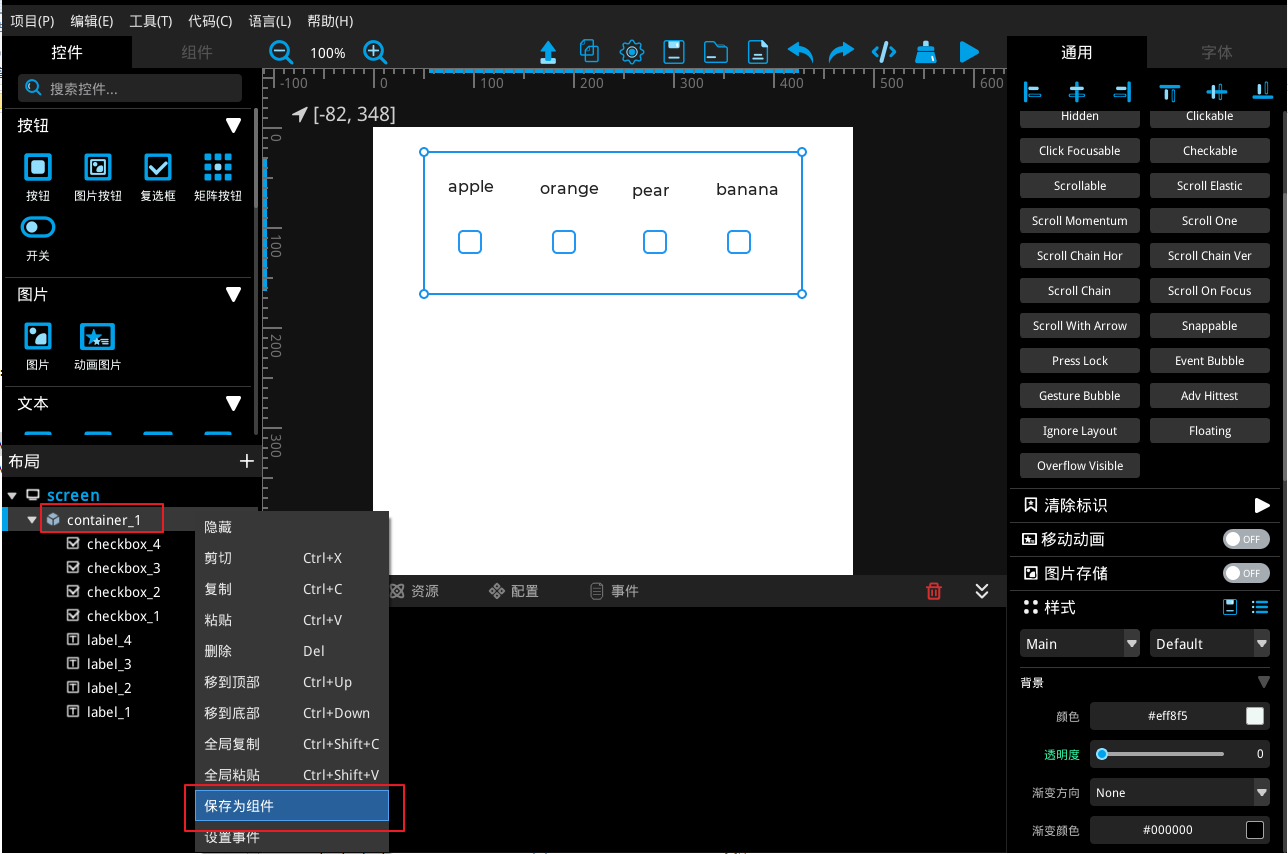Save the project with floppy icon
This screenshot has width=1288, height=854.
click(673, 52)
